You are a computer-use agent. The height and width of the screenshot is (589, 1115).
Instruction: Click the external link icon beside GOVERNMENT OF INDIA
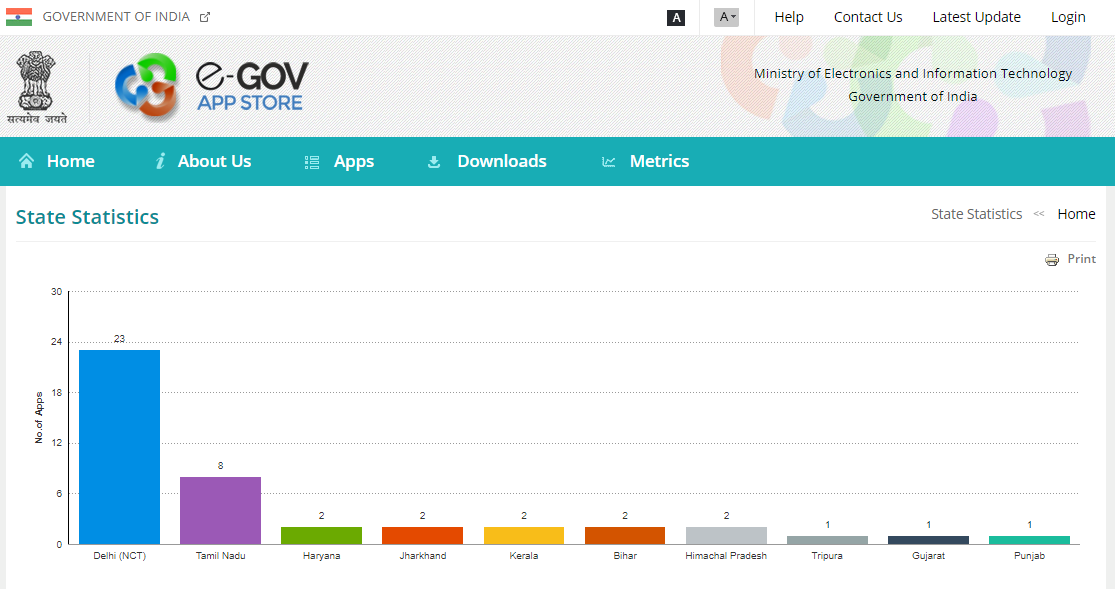pos(207,15)
